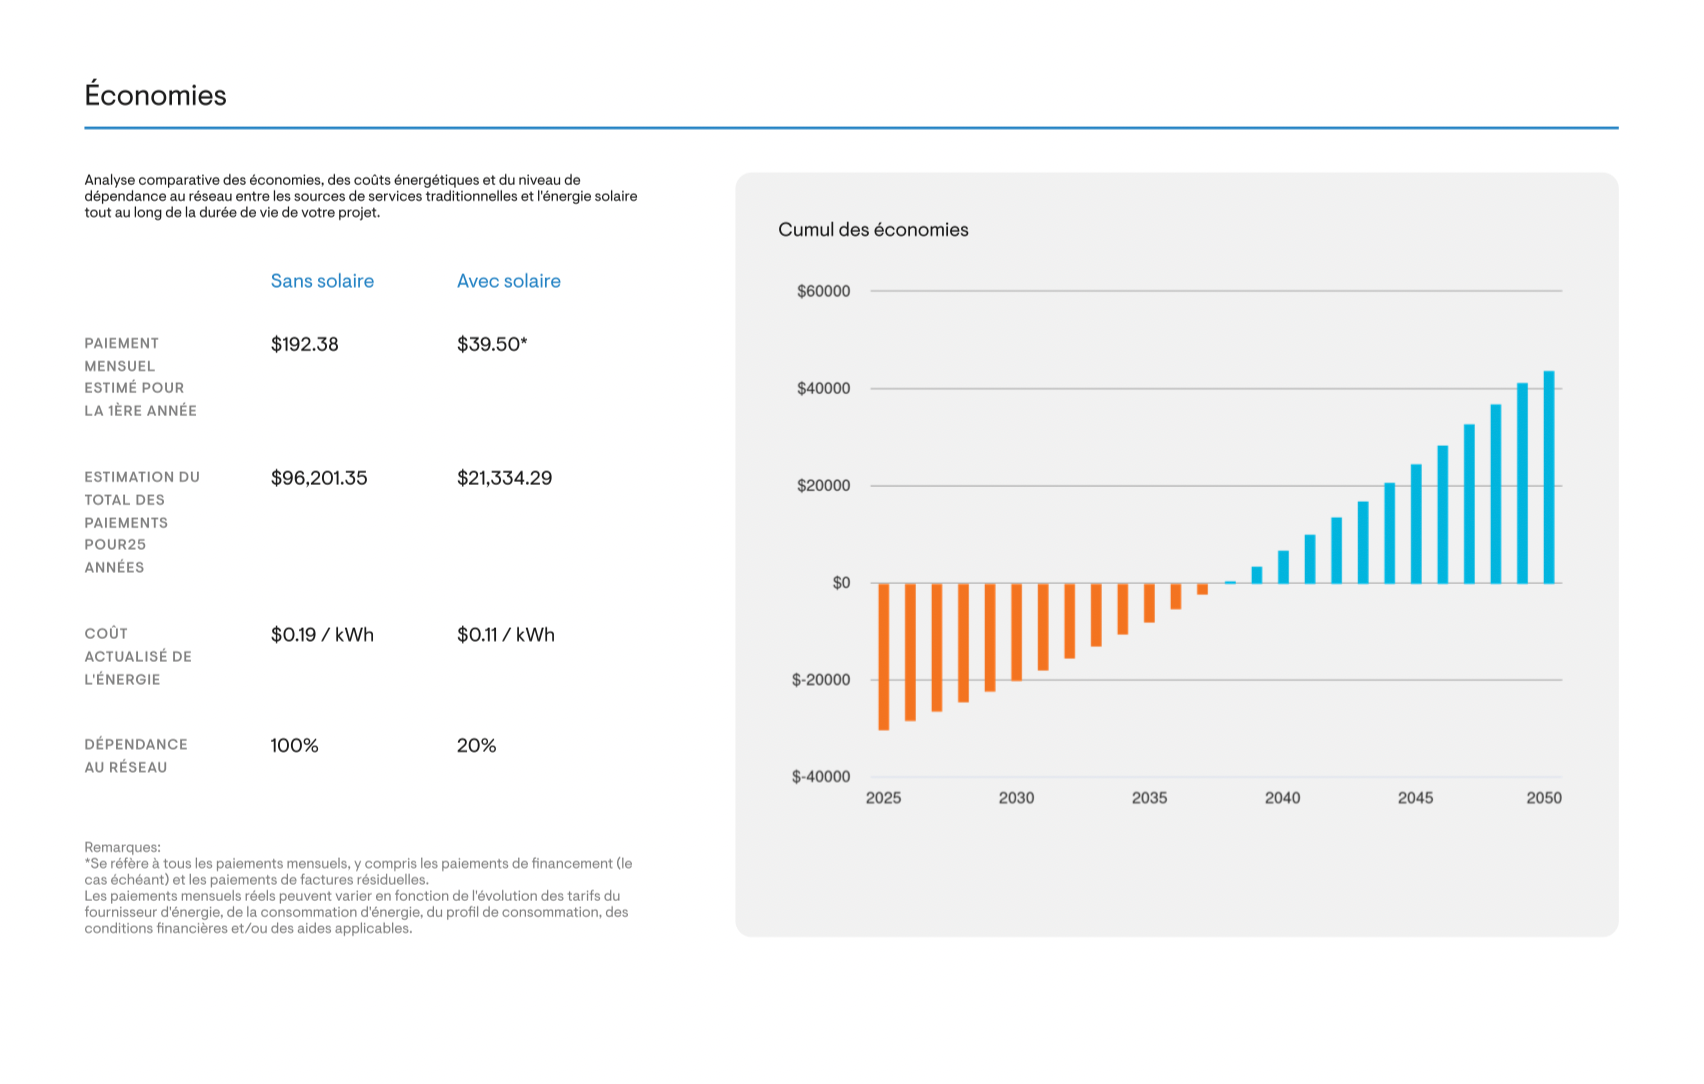Click the 2035 x-axis label
The image size is (1704, 1084).
pos(1149,798)
